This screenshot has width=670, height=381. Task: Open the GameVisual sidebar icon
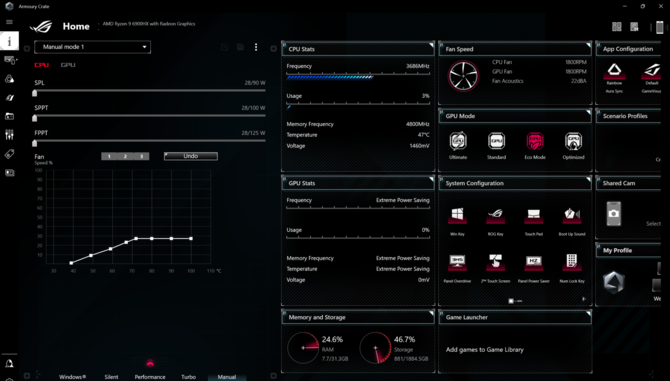(9, 98)
